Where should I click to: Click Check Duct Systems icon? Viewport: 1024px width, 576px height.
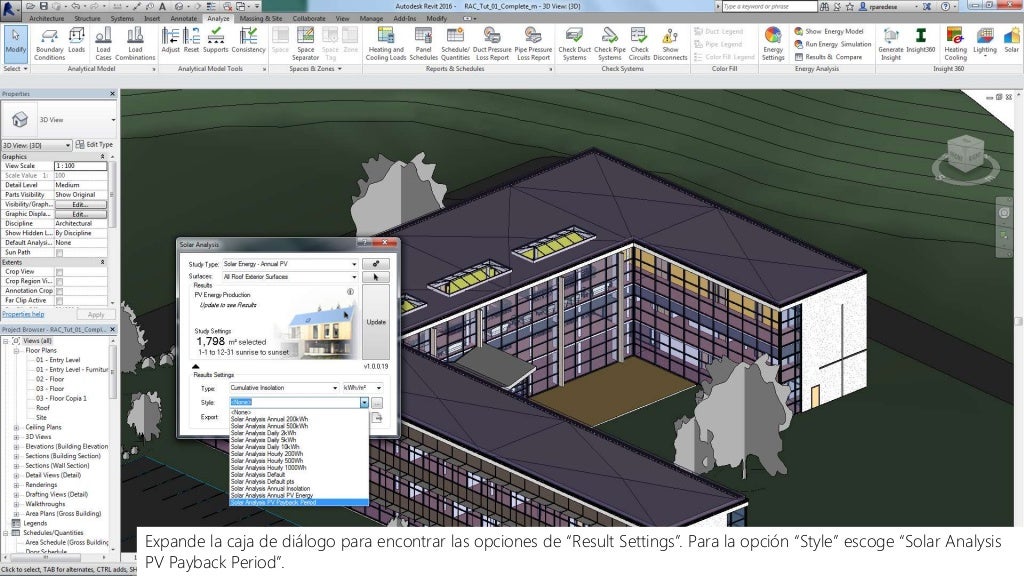point(575,44)
